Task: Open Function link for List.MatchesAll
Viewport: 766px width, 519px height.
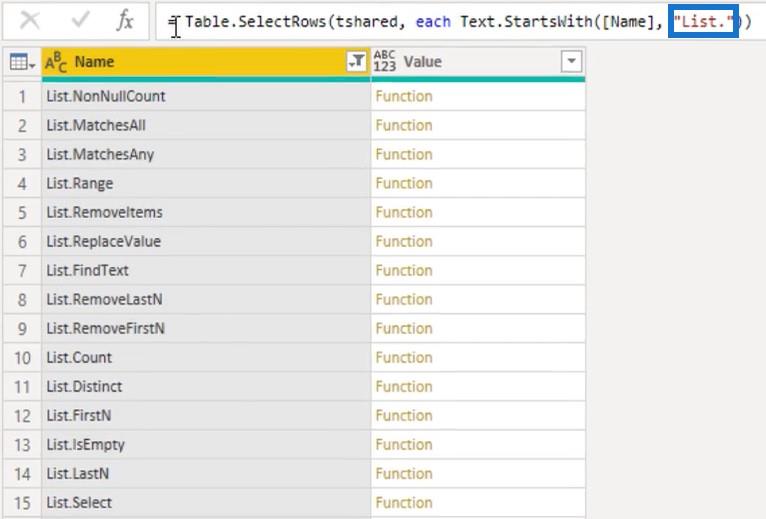Action: coord(404,126)
